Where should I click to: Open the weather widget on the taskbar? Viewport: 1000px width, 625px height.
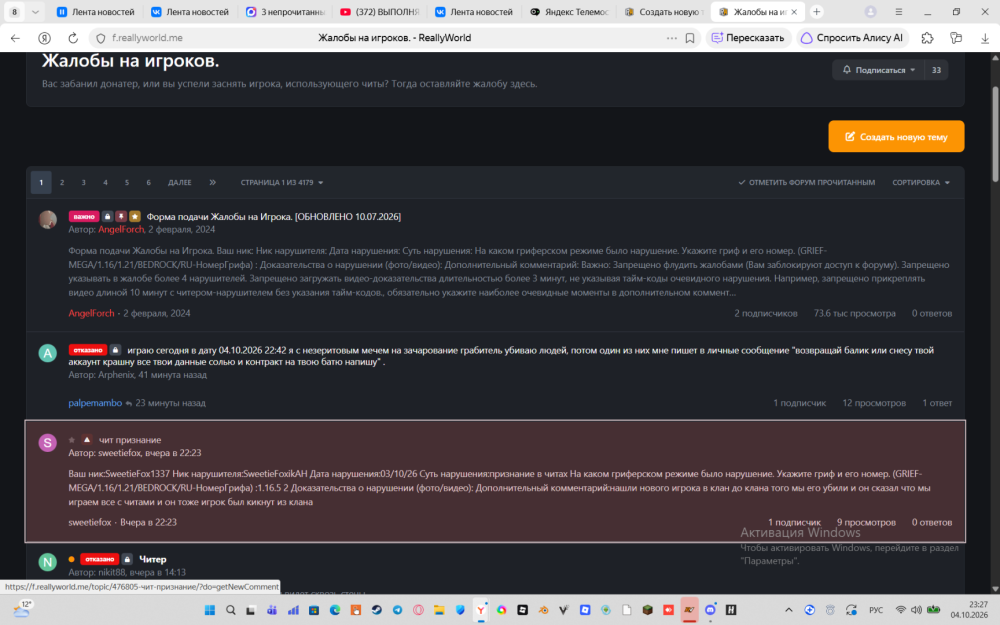[x=22, y=610]
